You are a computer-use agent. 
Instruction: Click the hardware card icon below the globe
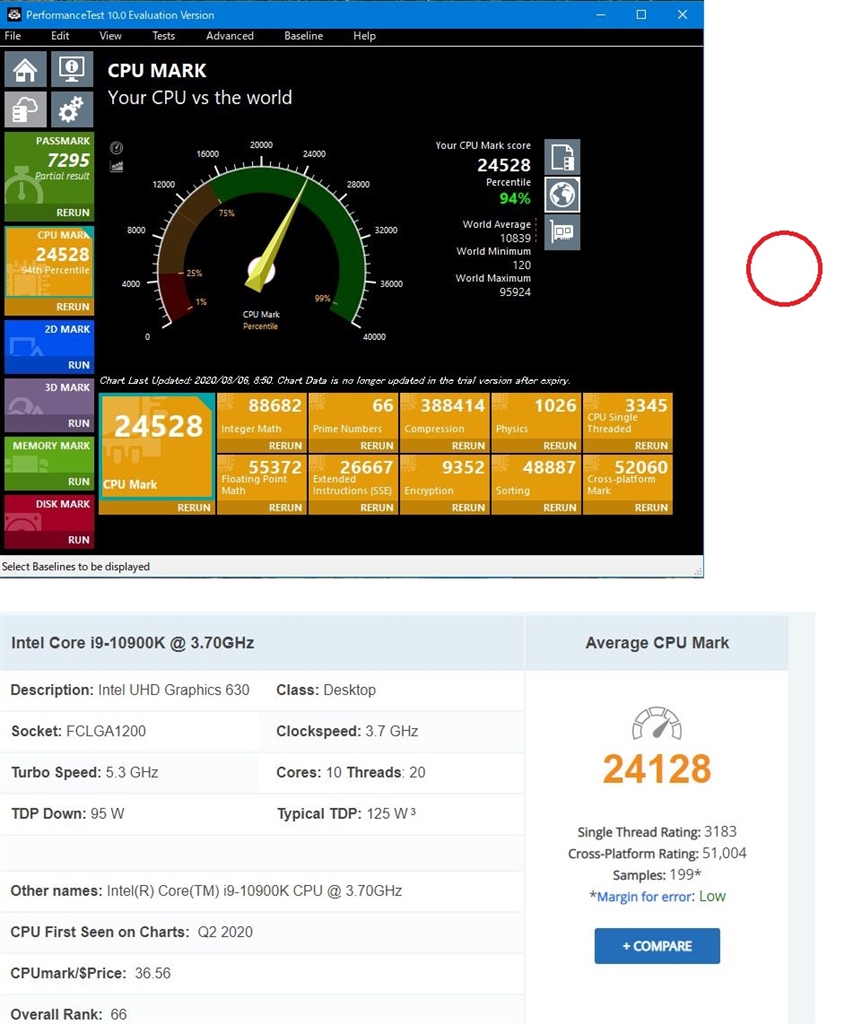coord(562,232)
